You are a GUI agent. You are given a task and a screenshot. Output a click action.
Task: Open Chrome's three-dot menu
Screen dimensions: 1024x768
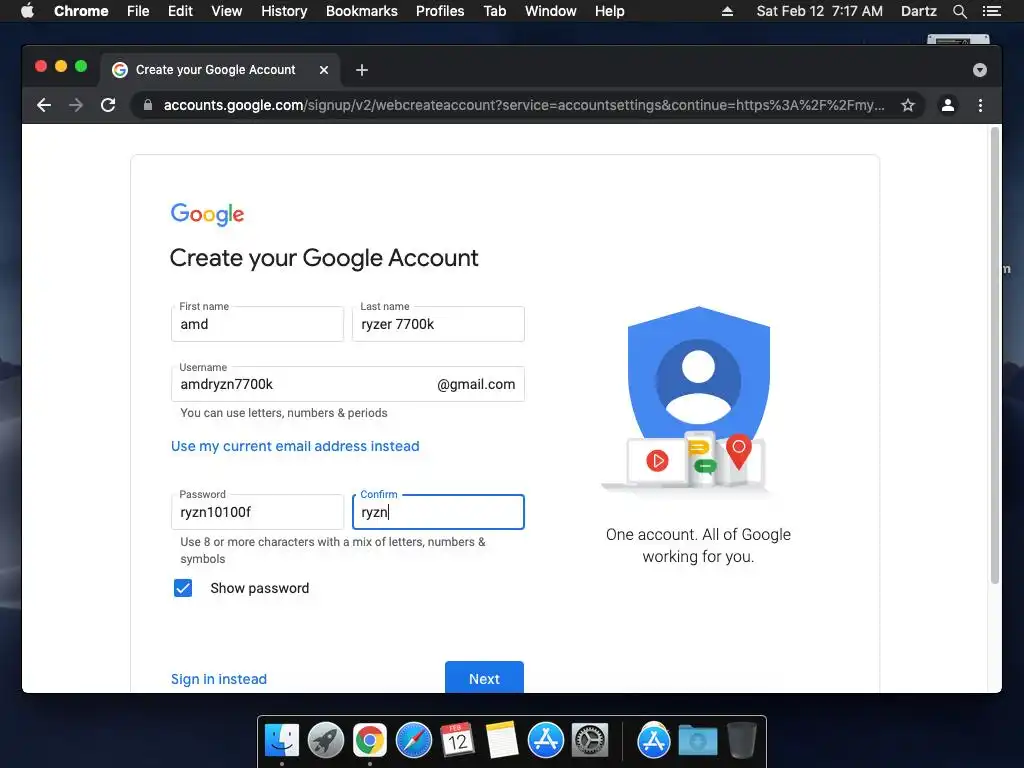coord(980,105)
